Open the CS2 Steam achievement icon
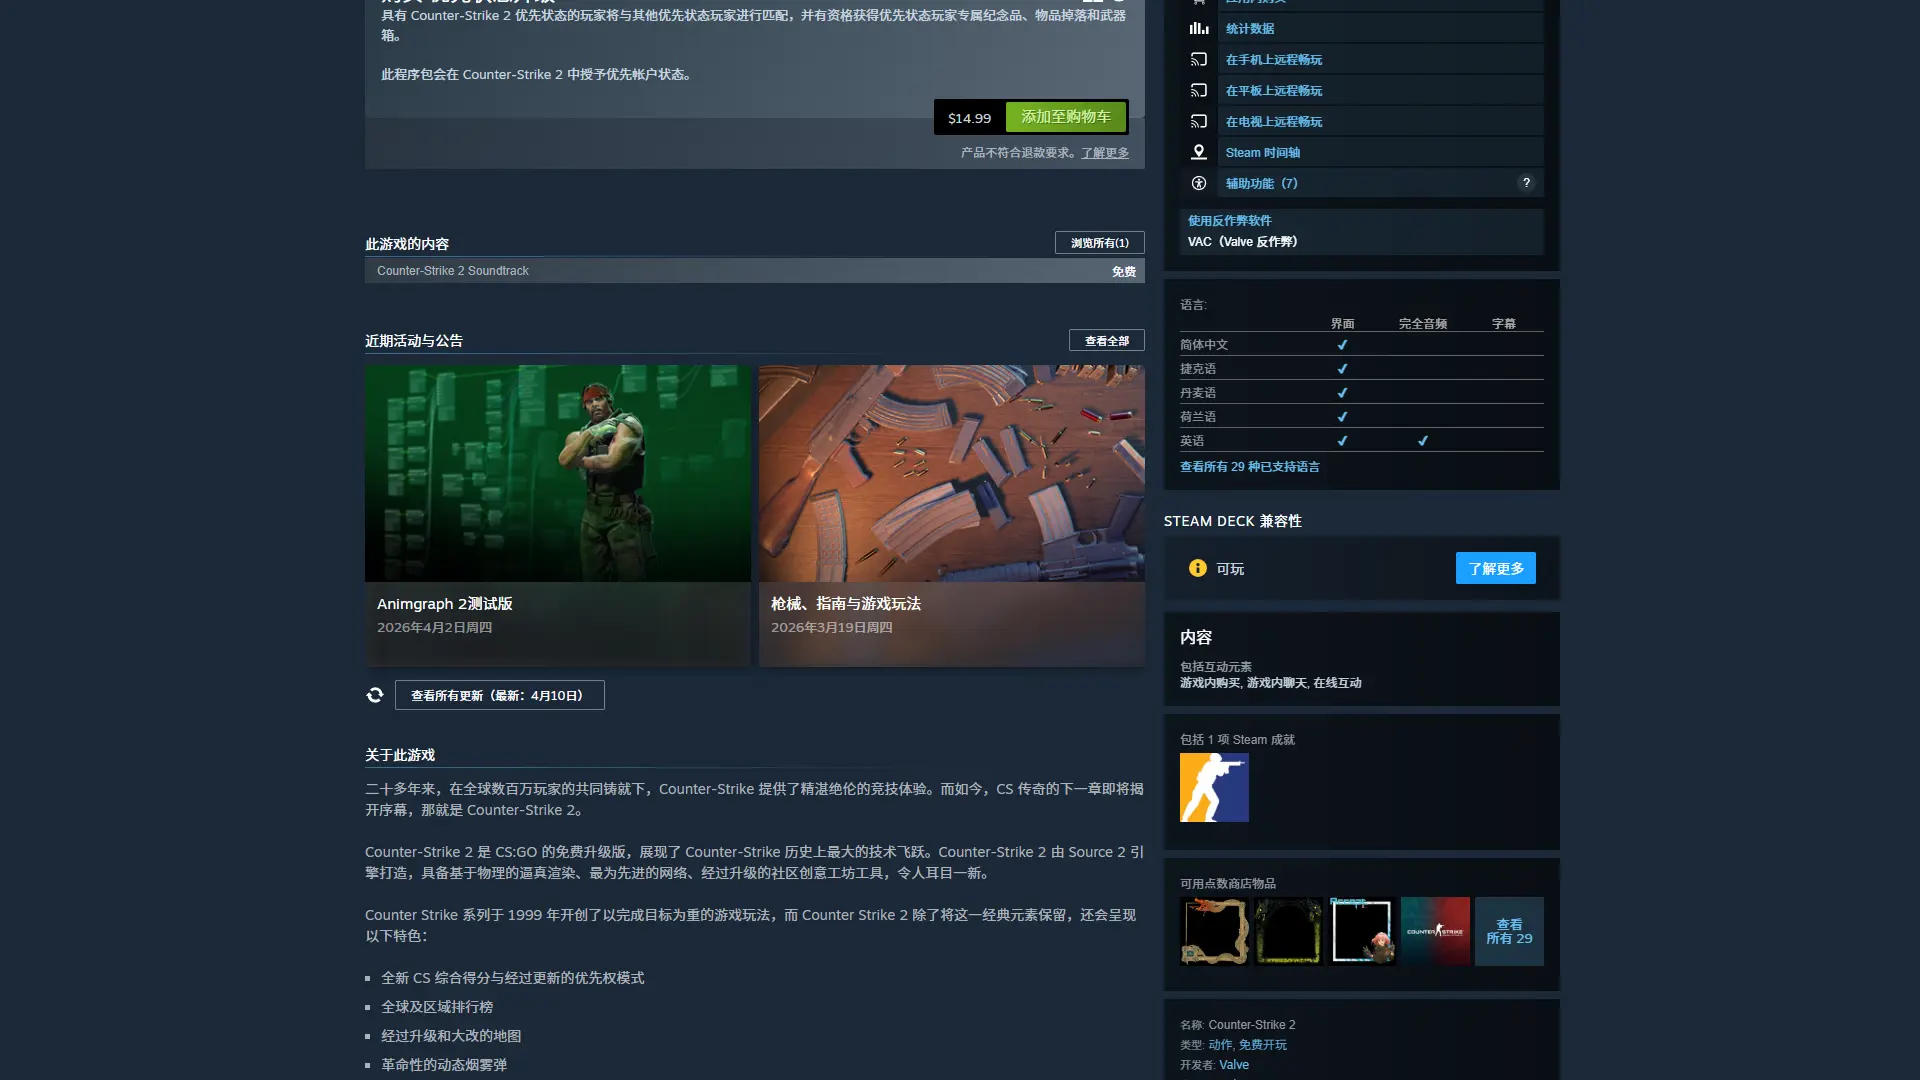The image size is (1920, 1080). pos(1214,788)
